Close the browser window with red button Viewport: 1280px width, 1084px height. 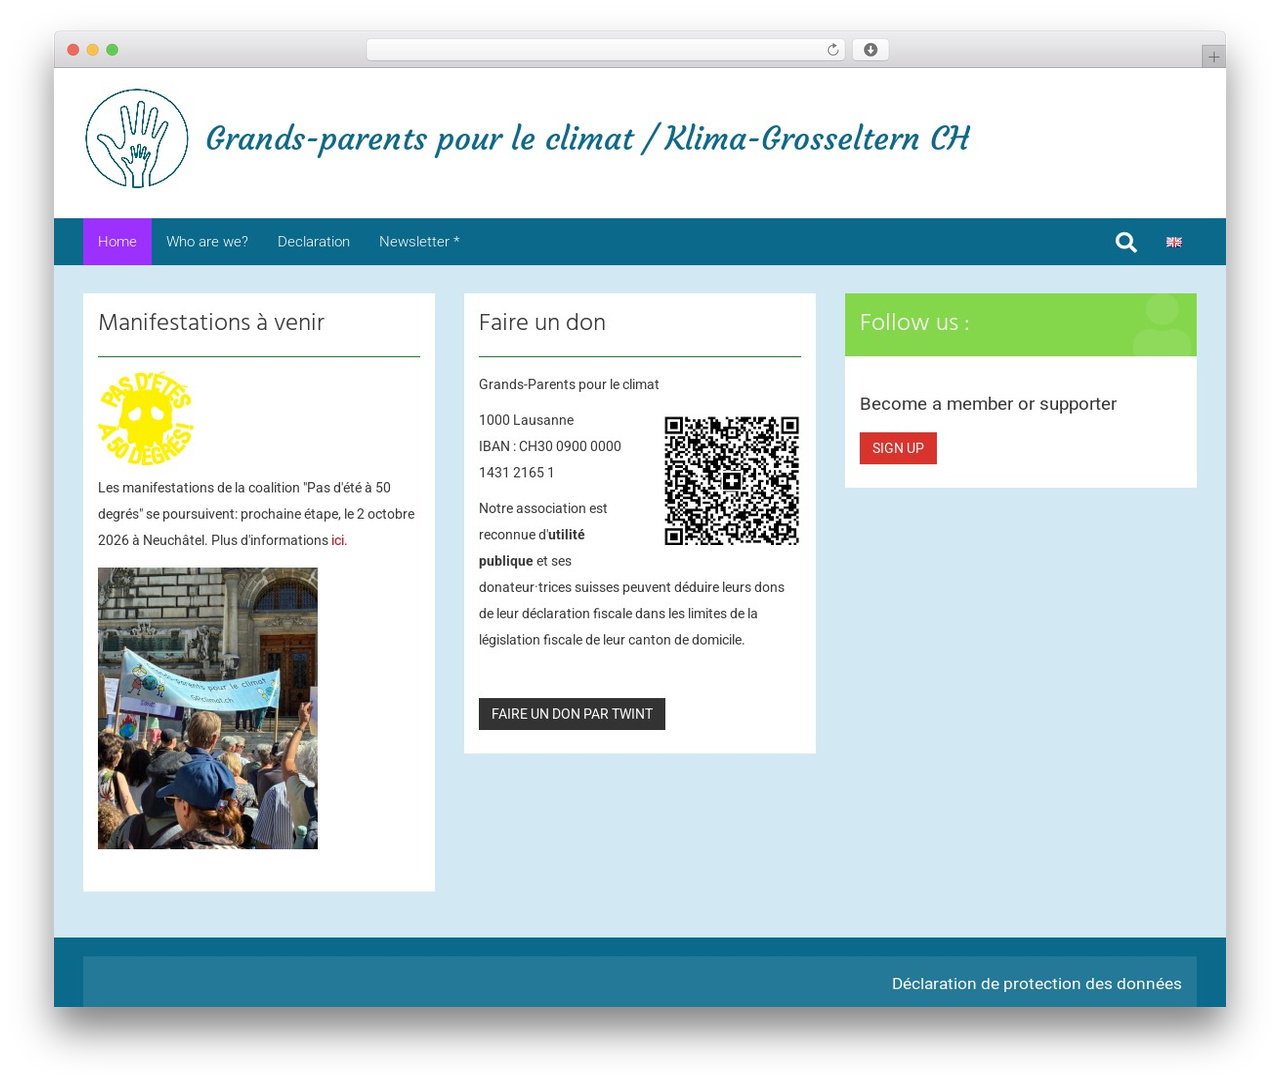tap(73, 50)
